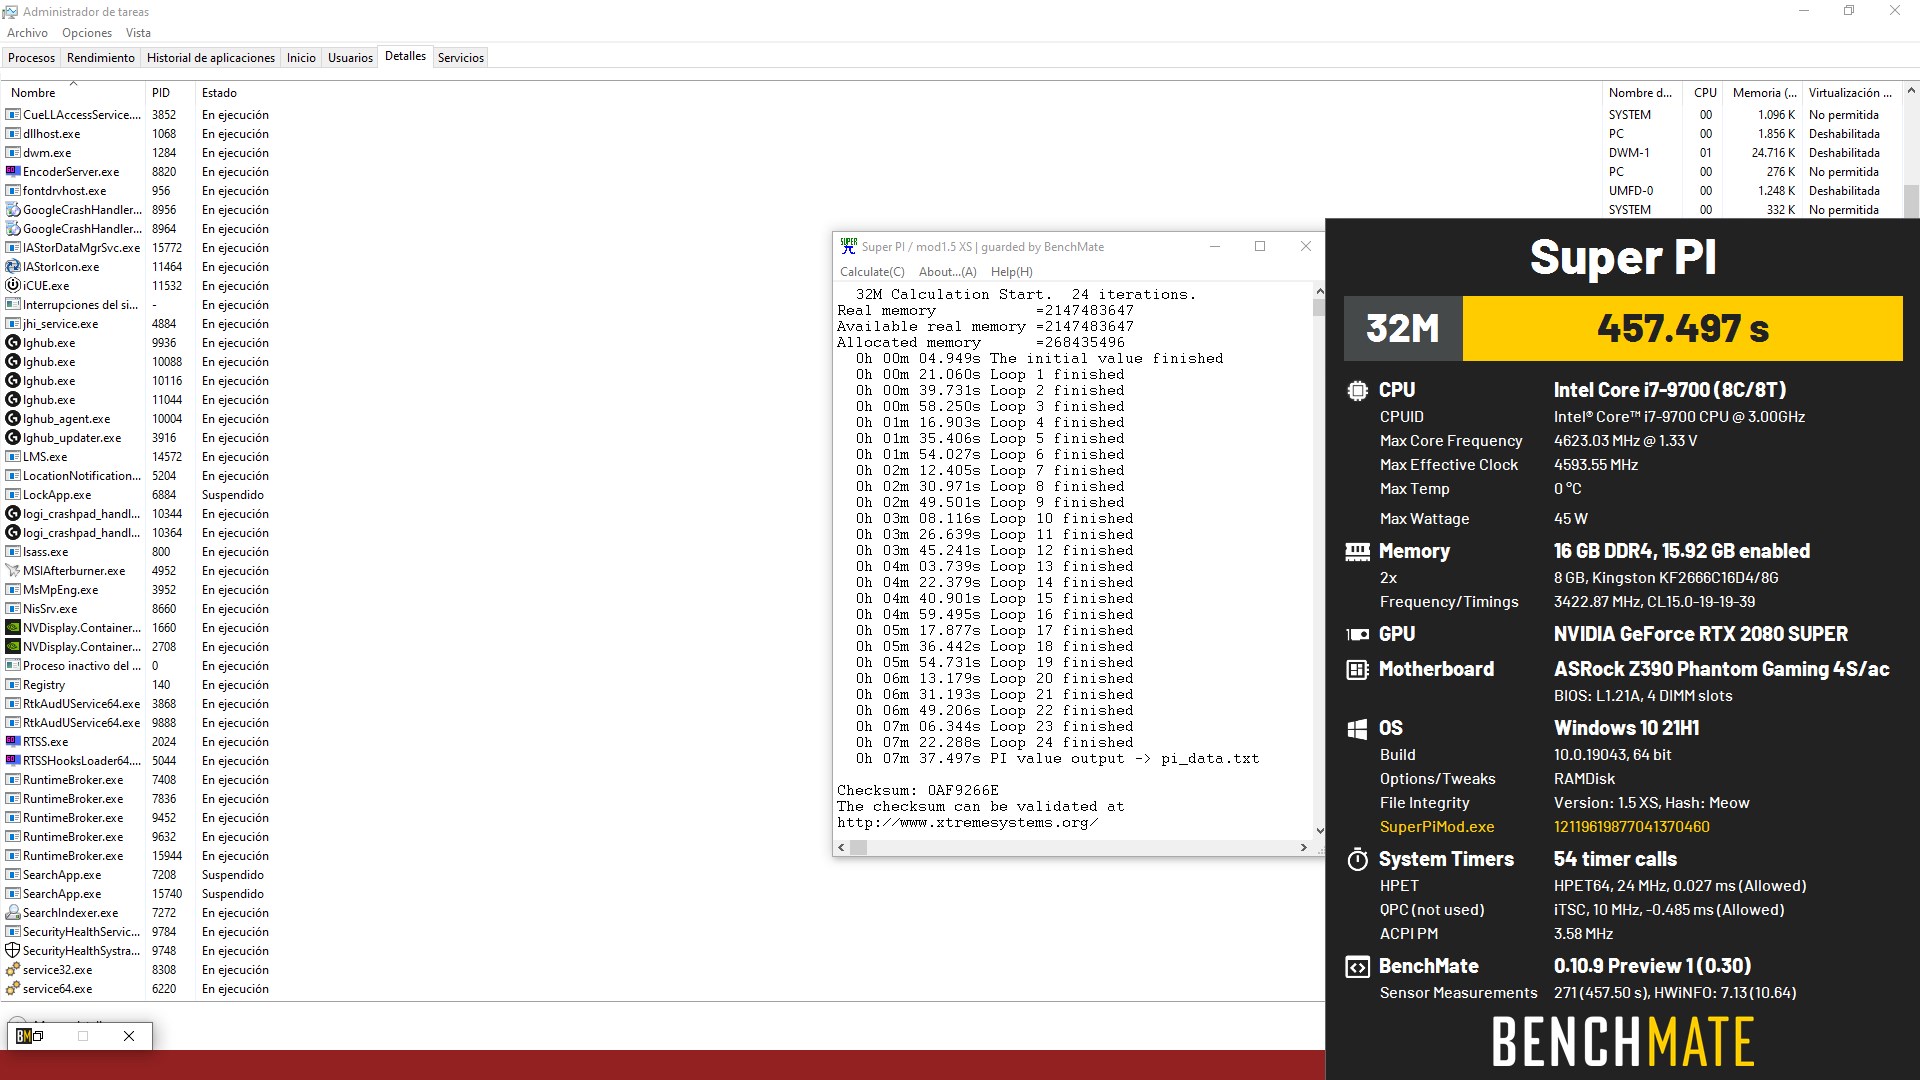The image size is (1920, 1080).
Task: Select the MsMpEng.exe process row
Action: pos(662,590)
